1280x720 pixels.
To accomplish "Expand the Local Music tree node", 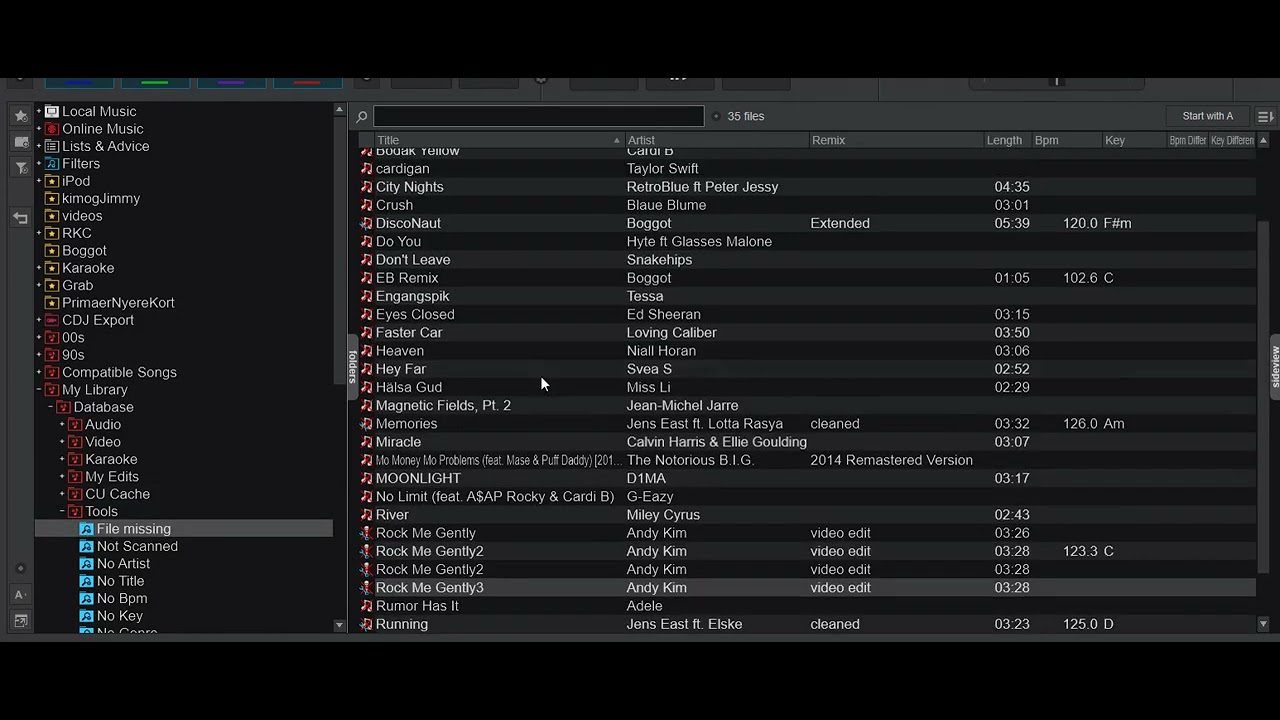I will 39,112.
